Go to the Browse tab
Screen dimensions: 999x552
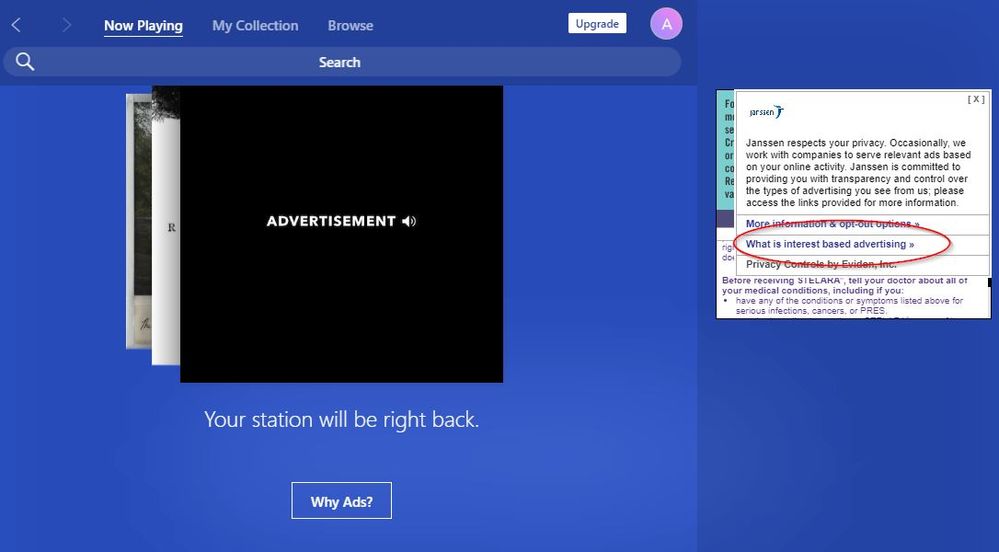pyautogui.click(x=350, y=26)
